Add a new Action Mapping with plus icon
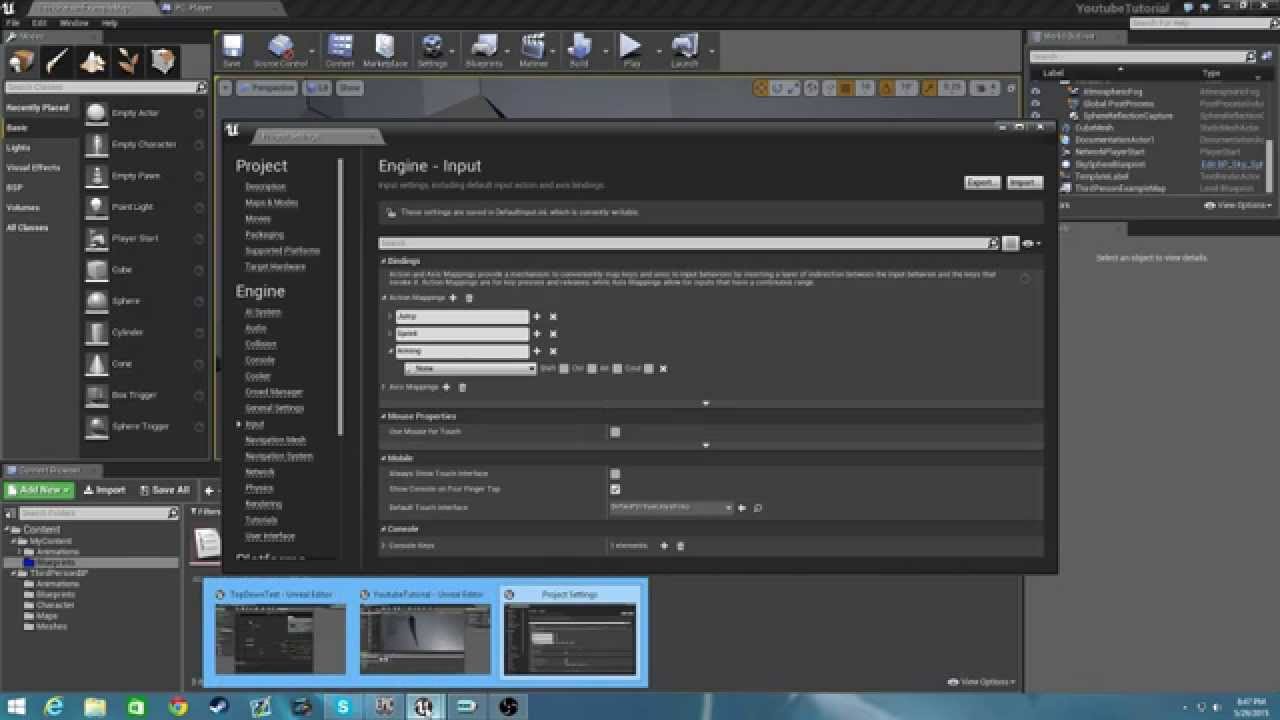This screenshot has height=720, width=1280. (453, 298)
